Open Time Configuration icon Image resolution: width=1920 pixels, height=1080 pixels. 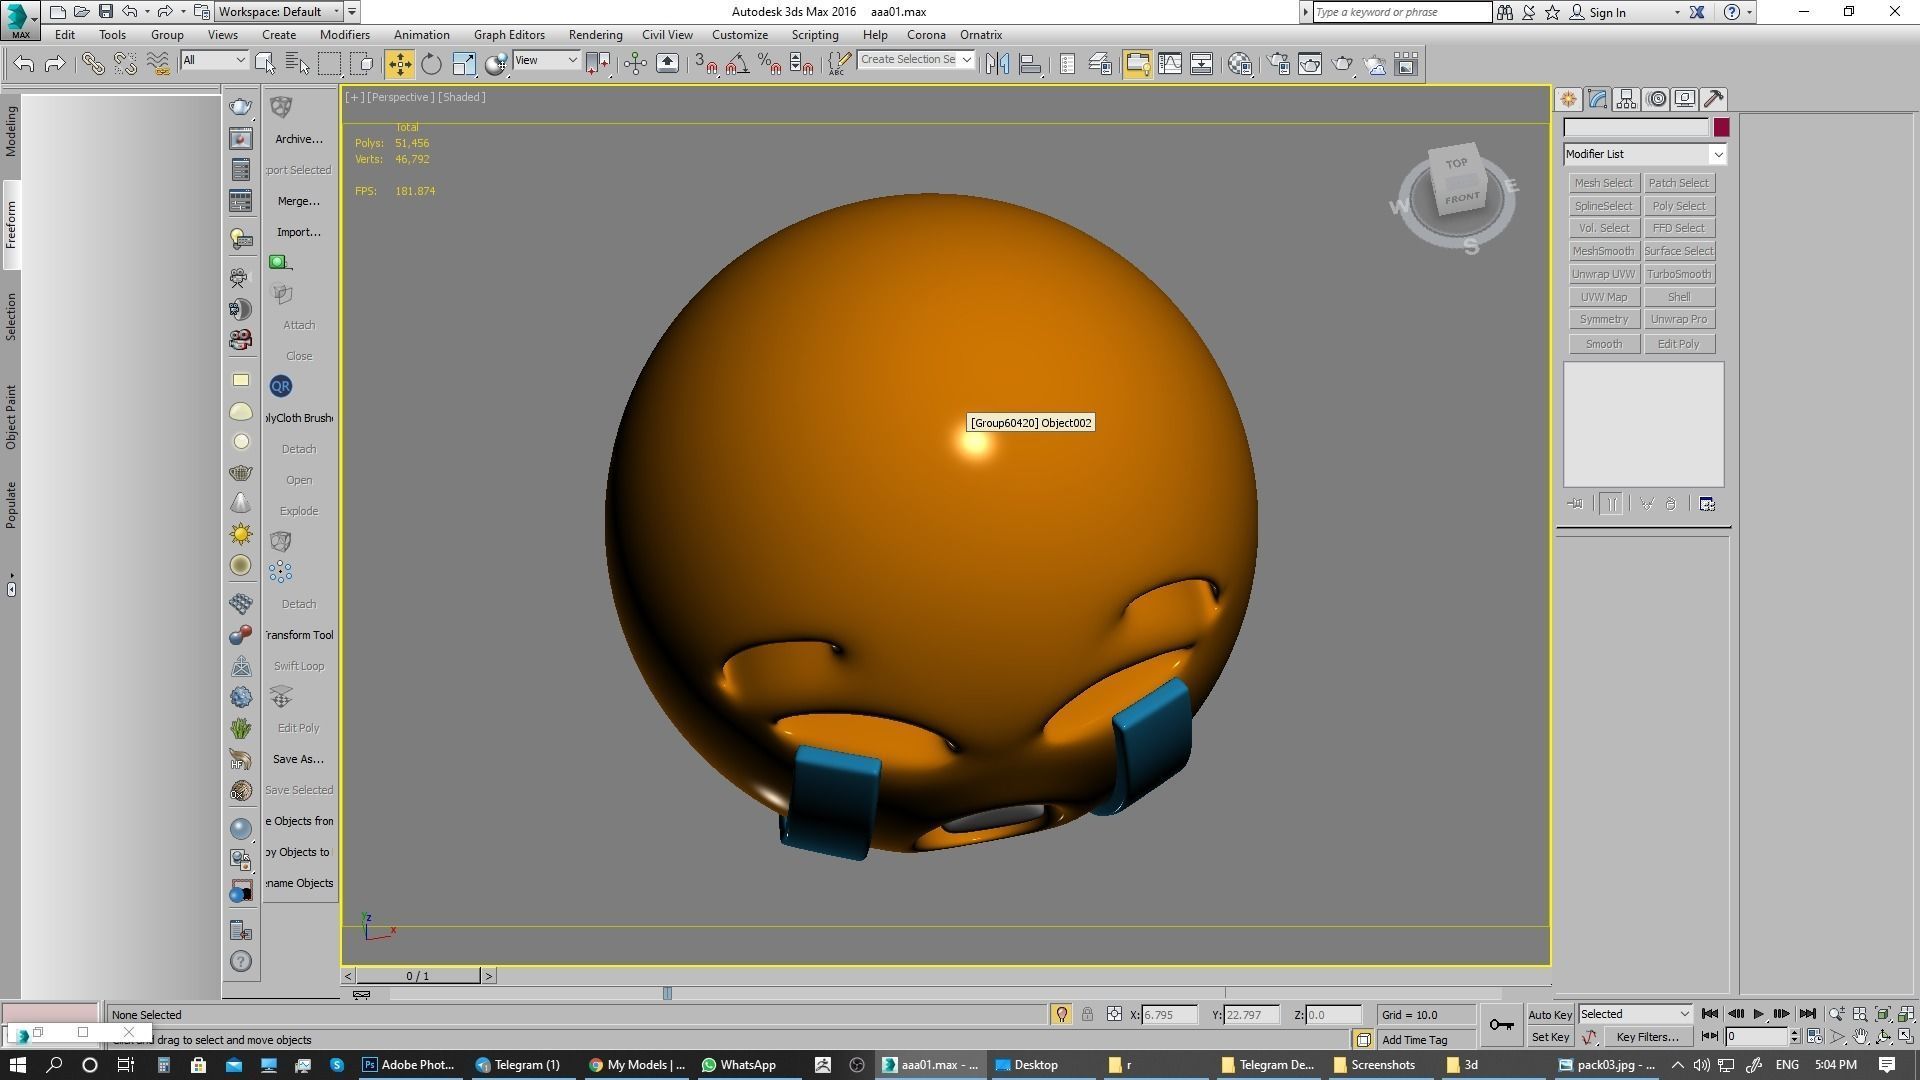click(x=1814, y=1037)
